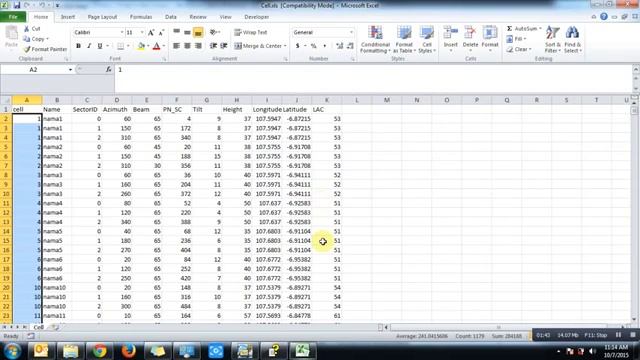The width and height of the screenshot is (640, 360).
Task: Open Sort & Filter menu
Action: point(552,39)
